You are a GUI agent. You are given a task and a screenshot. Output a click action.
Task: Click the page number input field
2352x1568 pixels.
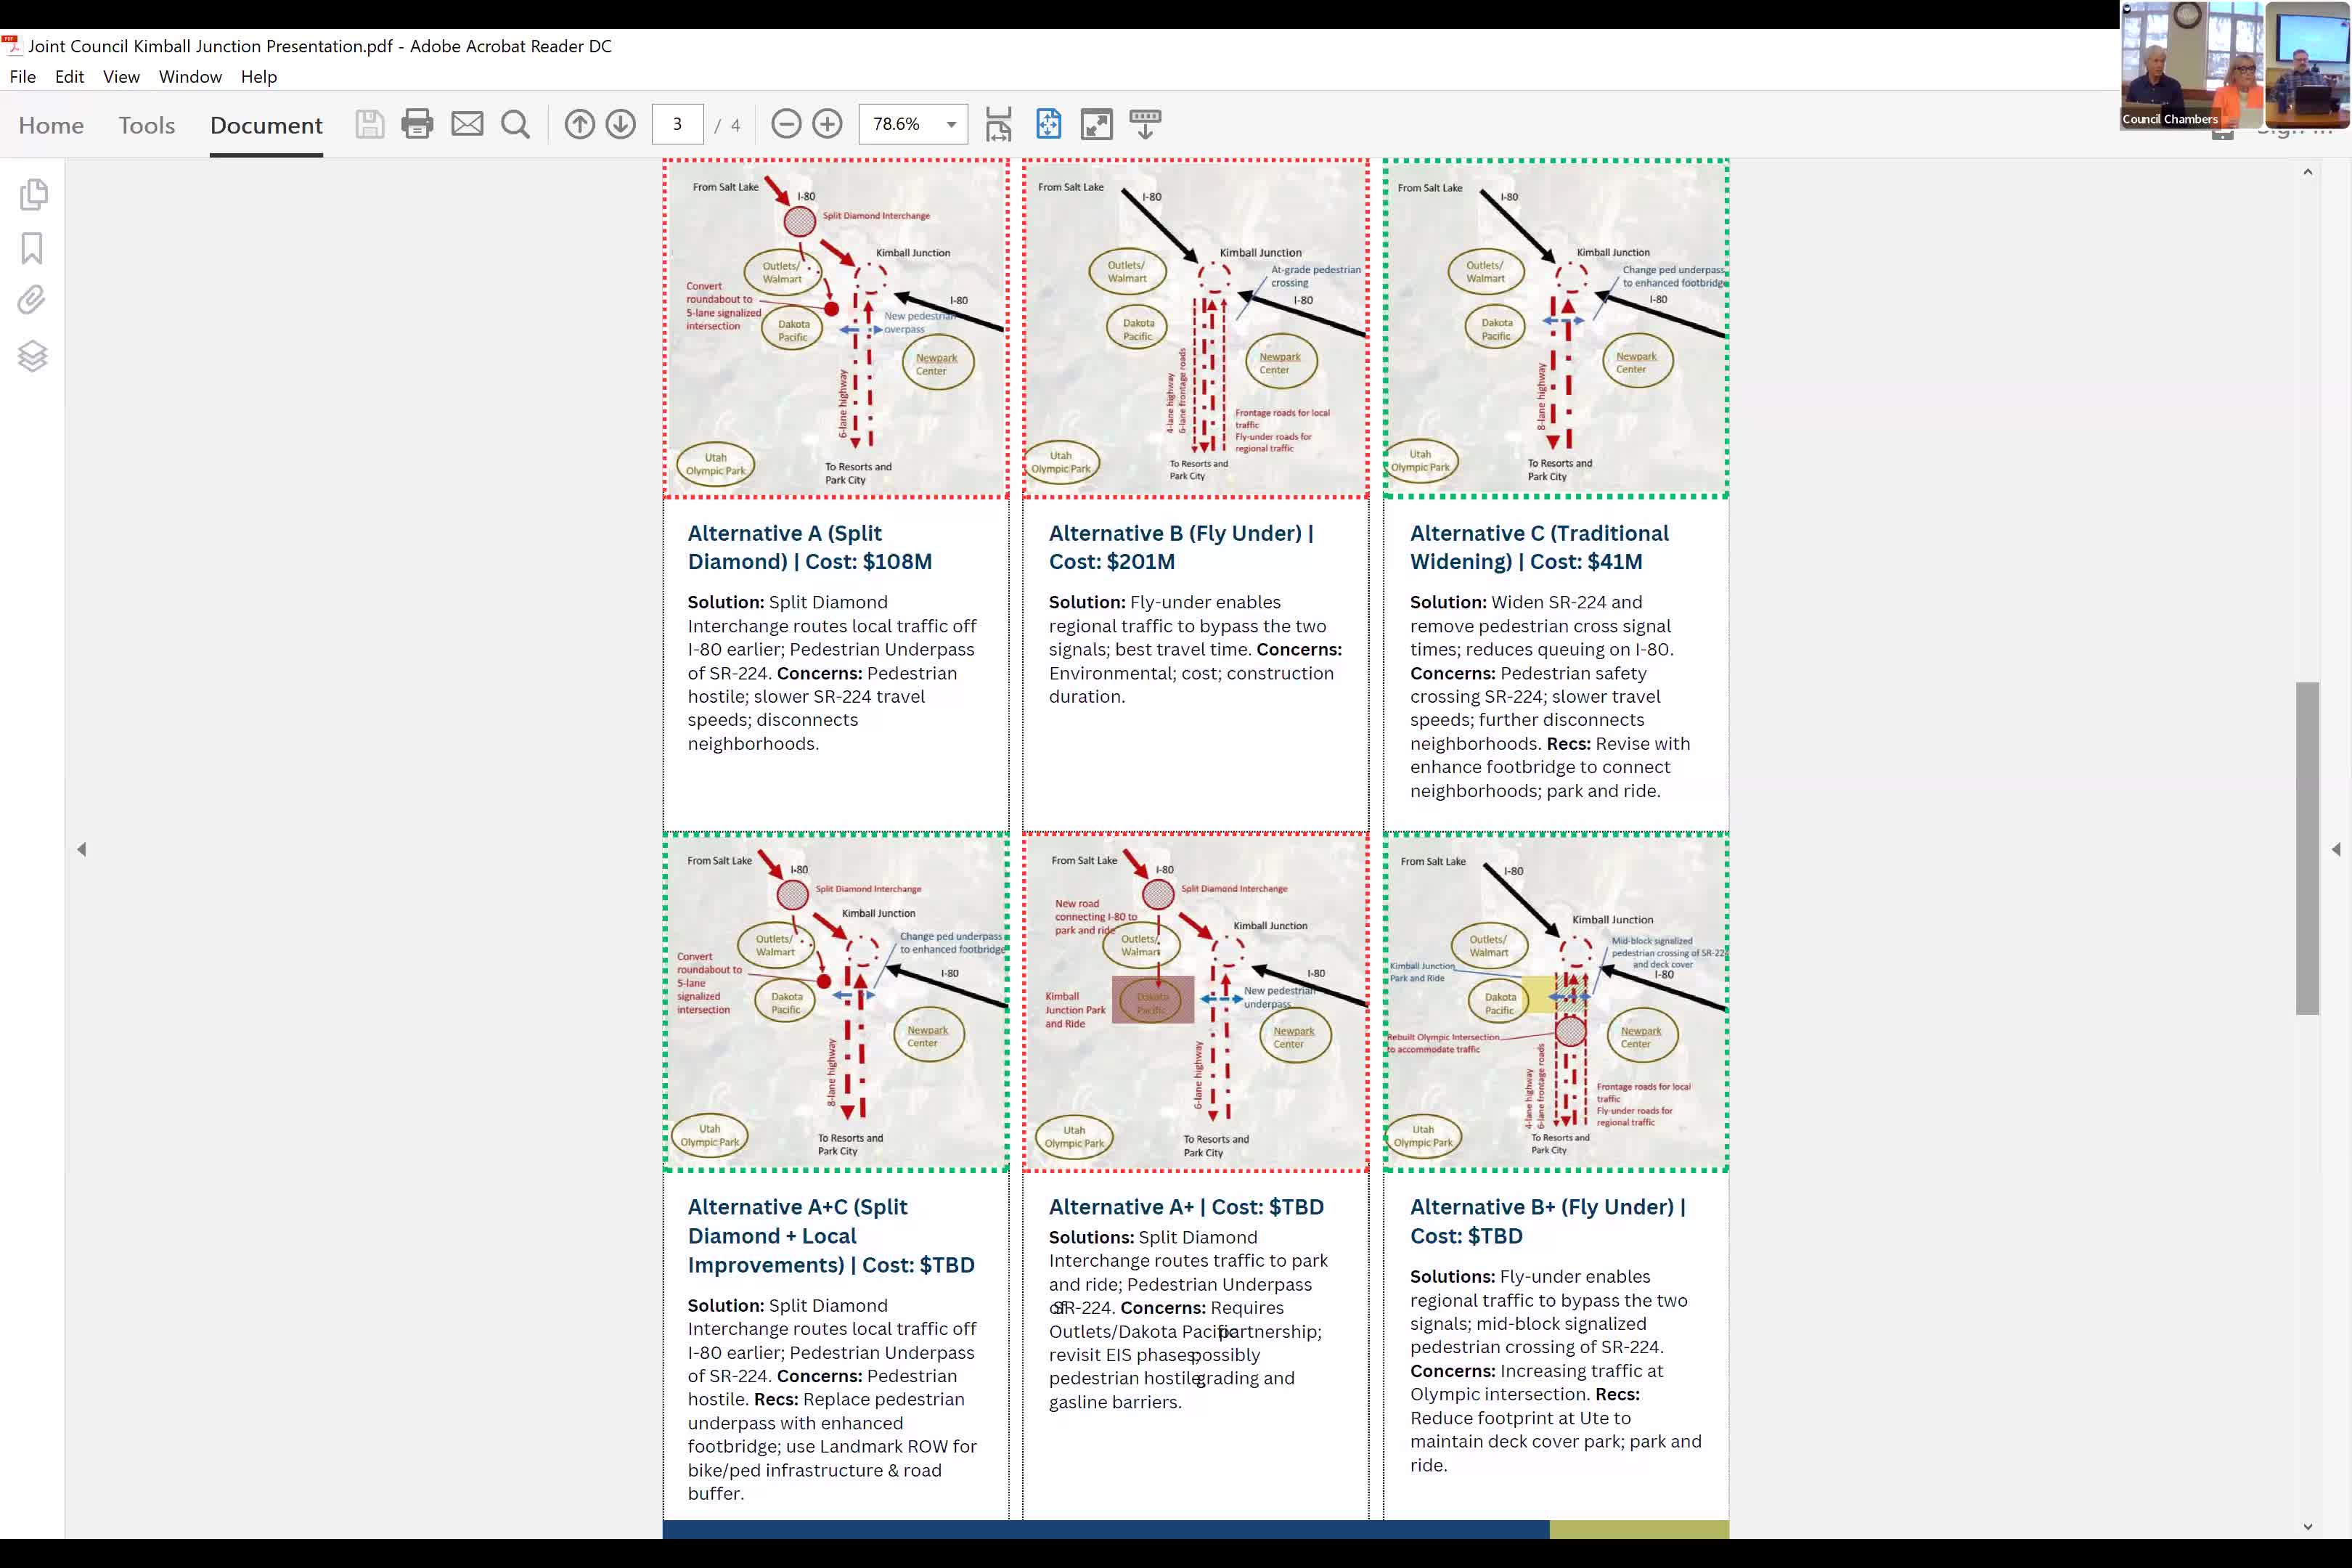678,124
